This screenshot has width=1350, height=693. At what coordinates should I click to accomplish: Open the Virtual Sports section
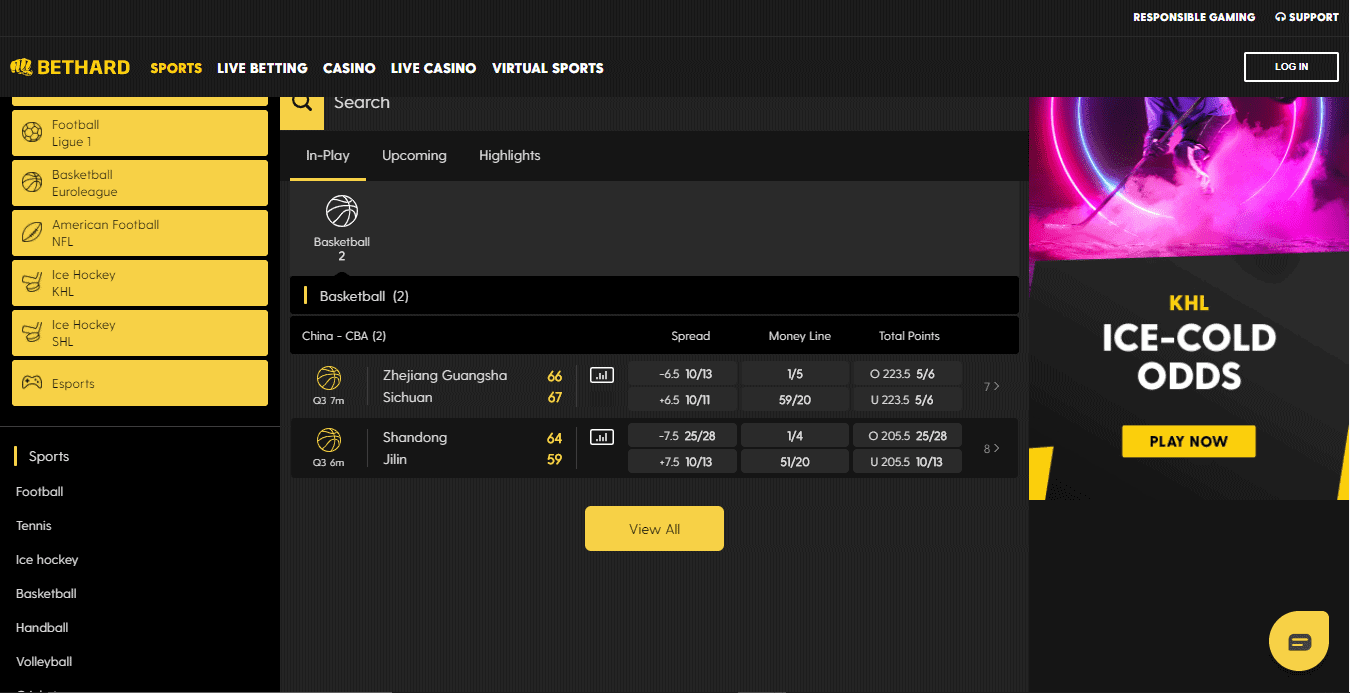[x=548, y=68]
